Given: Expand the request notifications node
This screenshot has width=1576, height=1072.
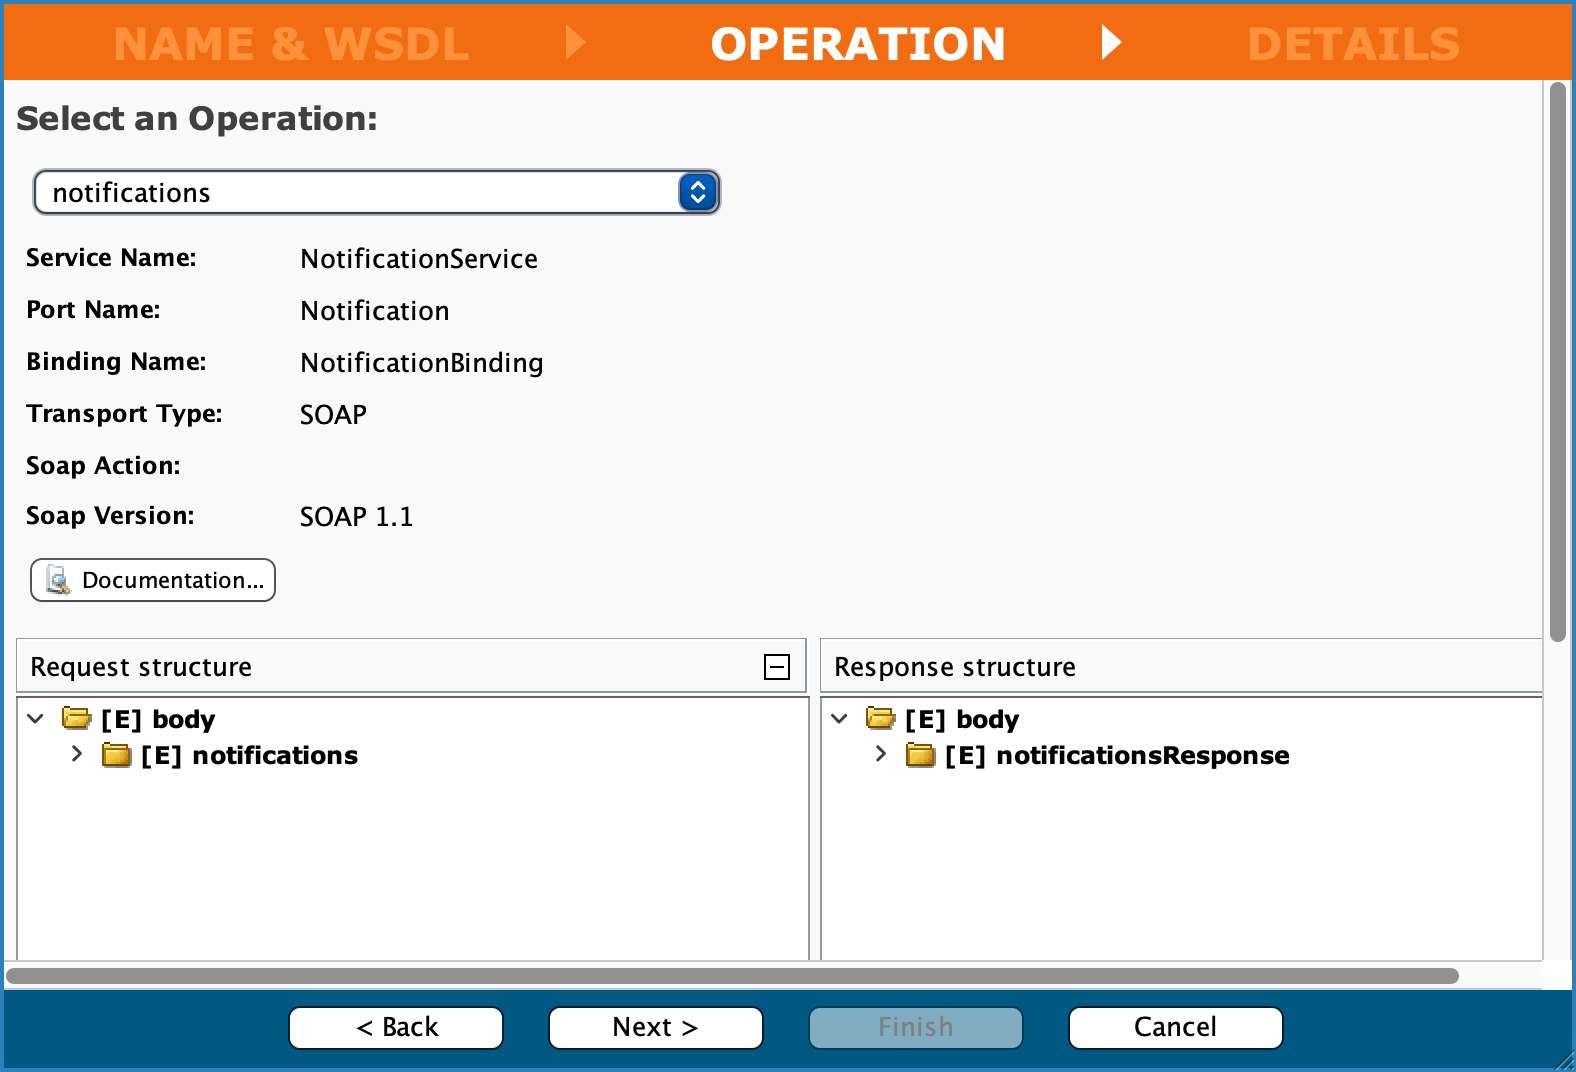Looking at the screenshot, I should [x=77, y=754].
